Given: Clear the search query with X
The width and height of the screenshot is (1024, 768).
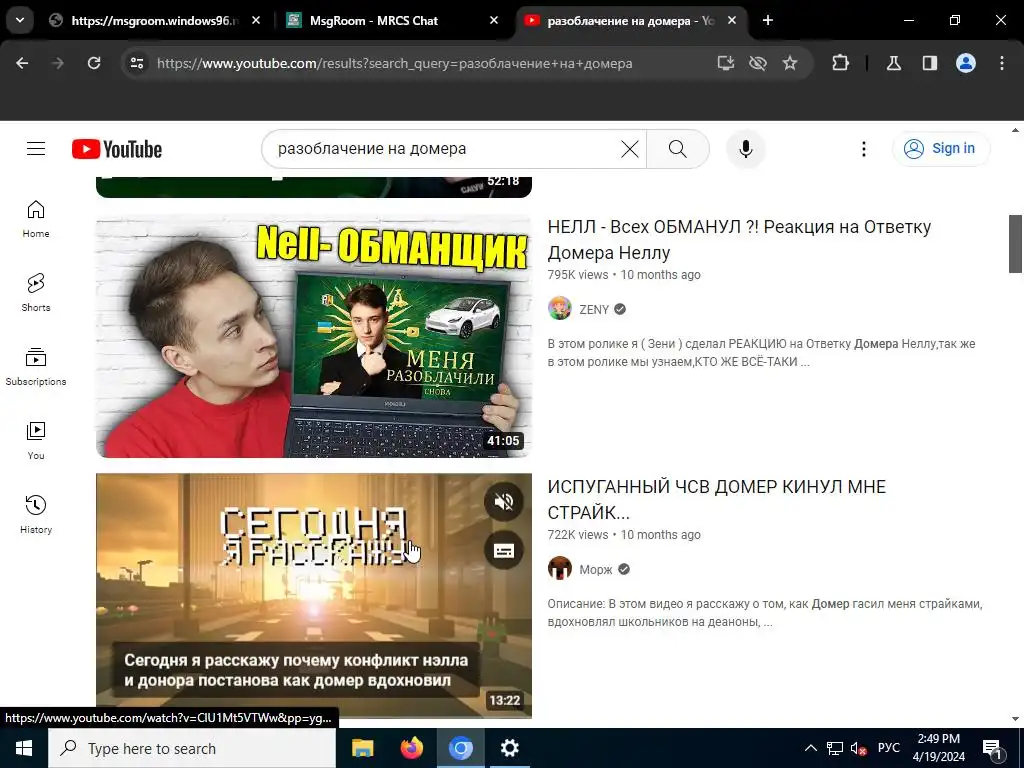Looking at the screenshot, I should click(630, 149).
